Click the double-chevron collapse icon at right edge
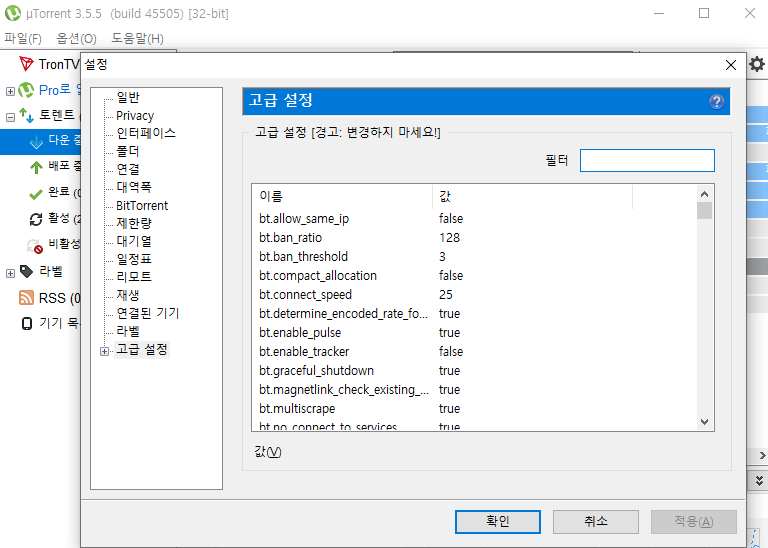 759,480
